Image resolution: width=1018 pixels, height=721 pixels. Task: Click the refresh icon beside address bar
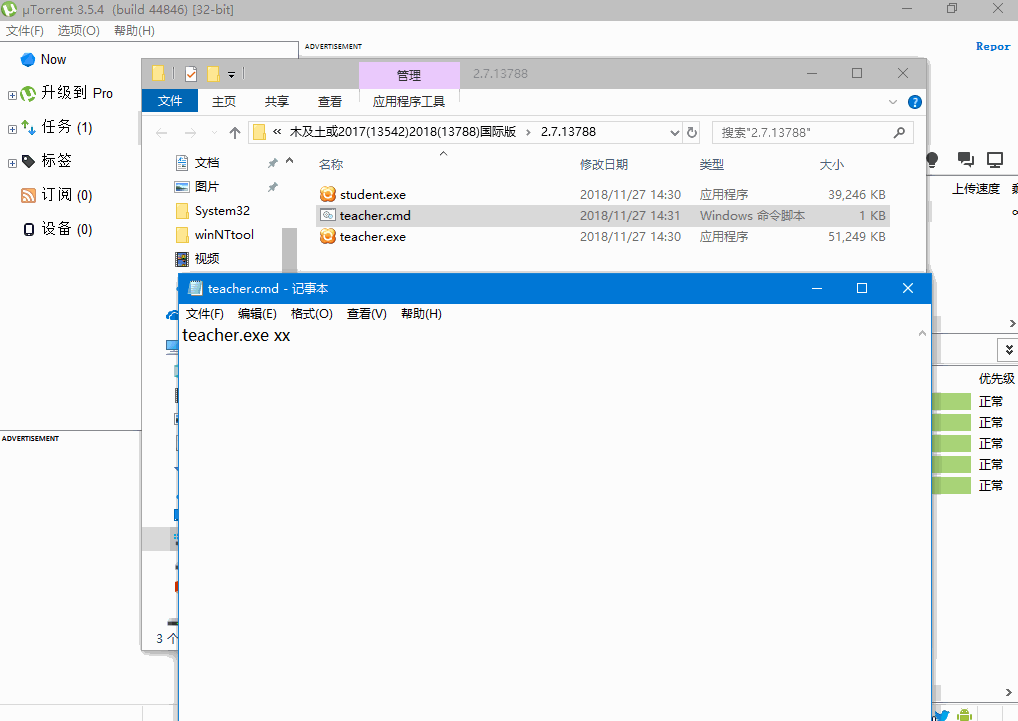(x=692, y=132)
